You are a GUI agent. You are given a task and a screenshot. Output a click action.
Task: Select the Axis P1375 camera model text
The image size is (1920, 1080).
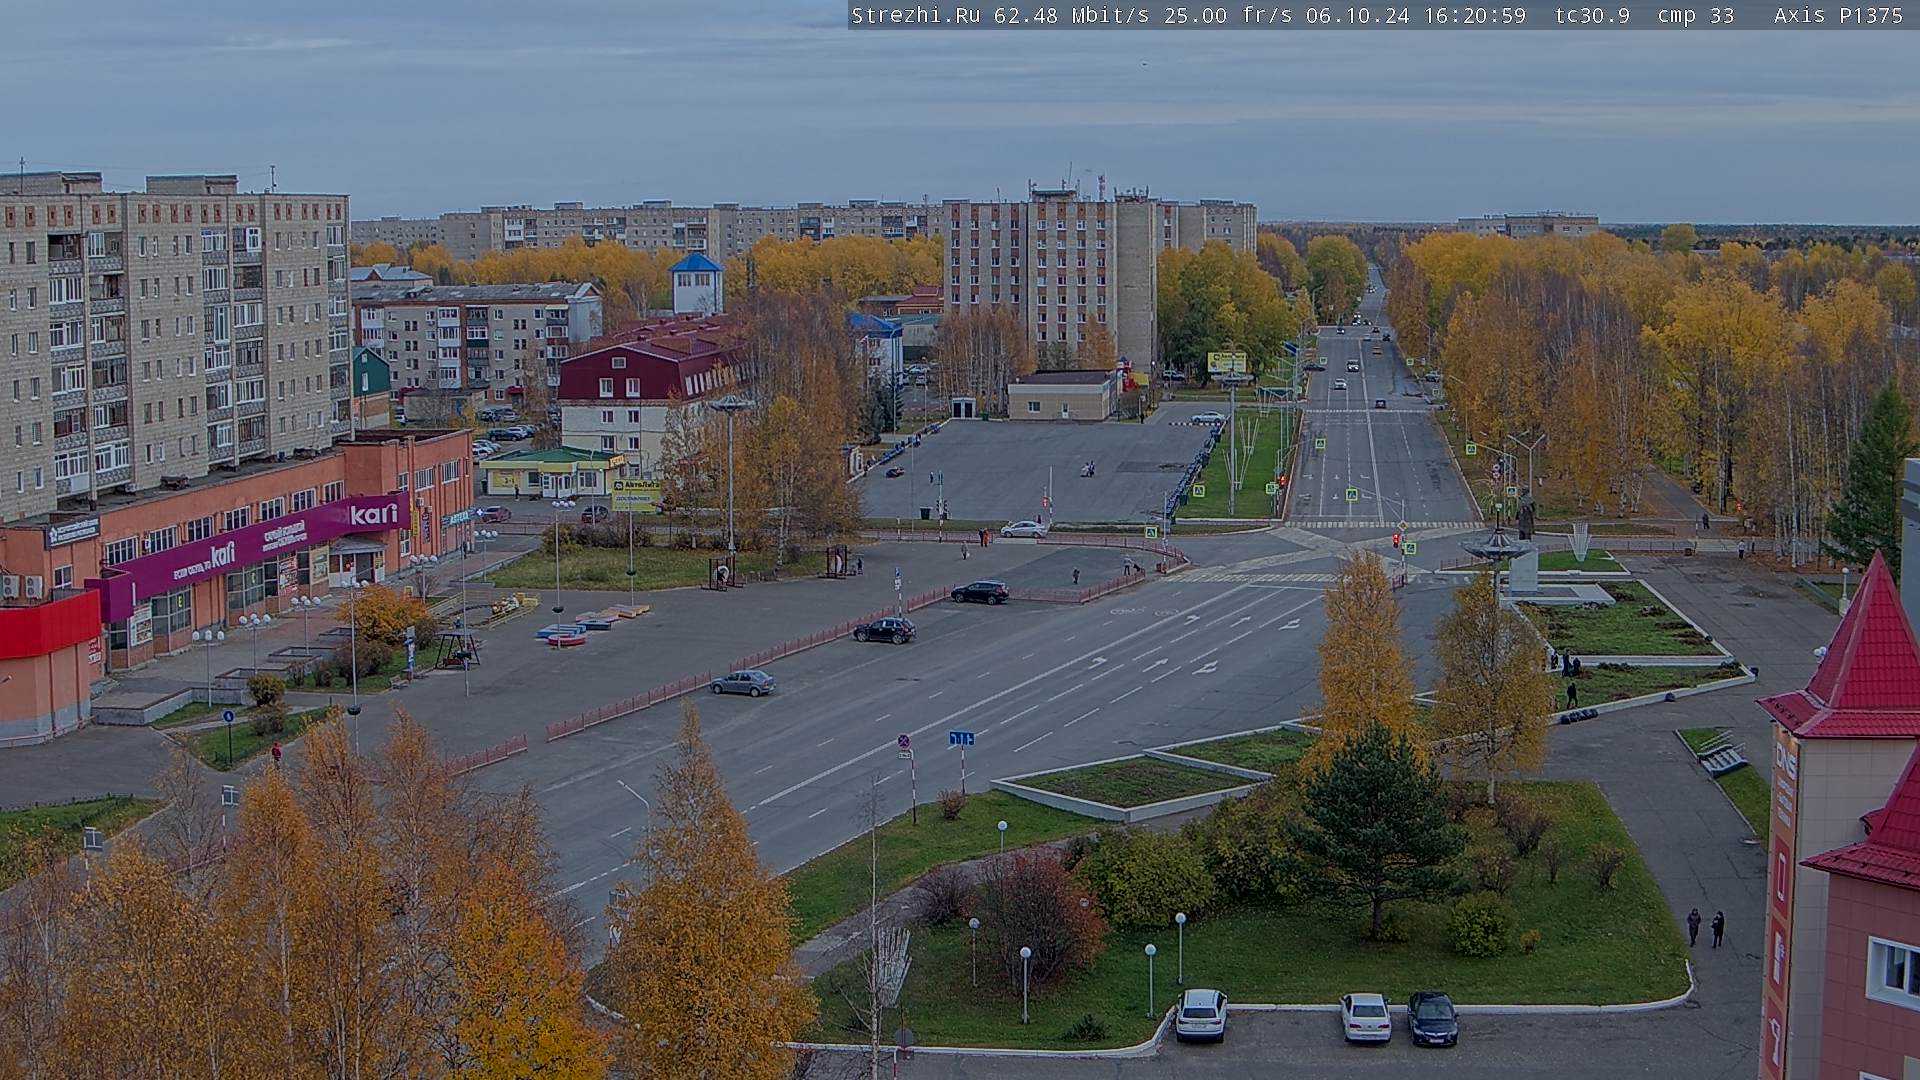(1838, 15)
